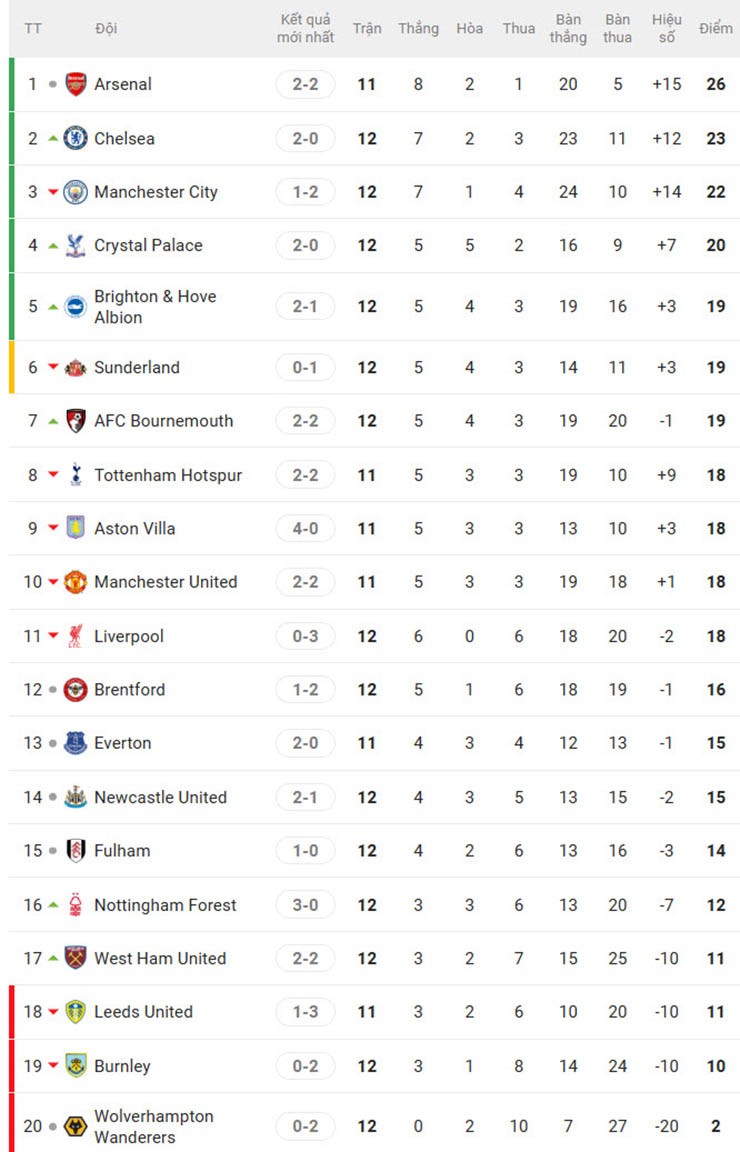The image size is (740, 1152).
Task: Sort by the Hiệu số column header
Action: pyautogui.click(x=667, y=29)
